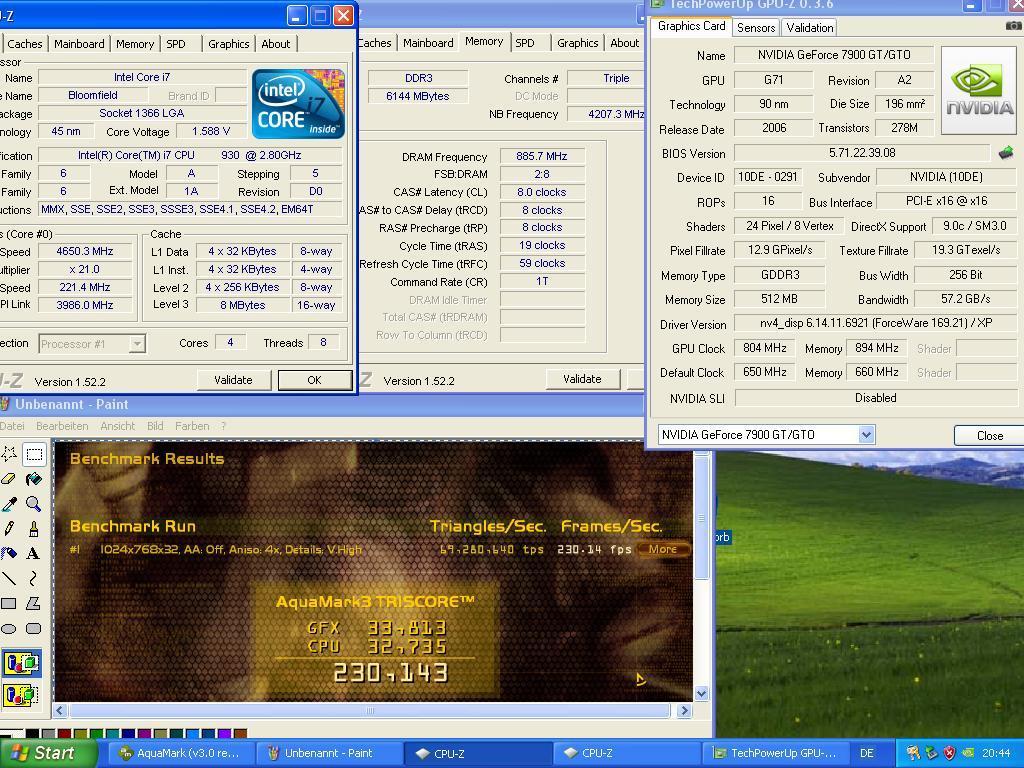Choose the Ellipse shape tool

[9, 628]
